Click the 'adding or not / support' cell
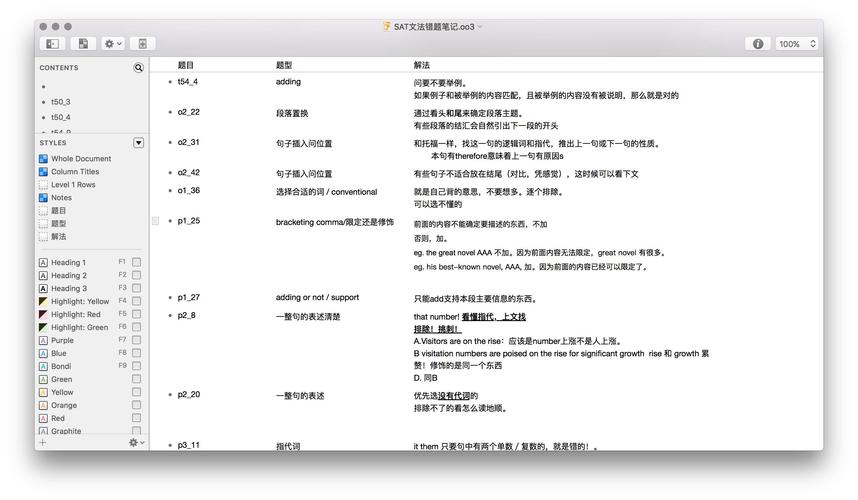 click(x=317, y=298)
